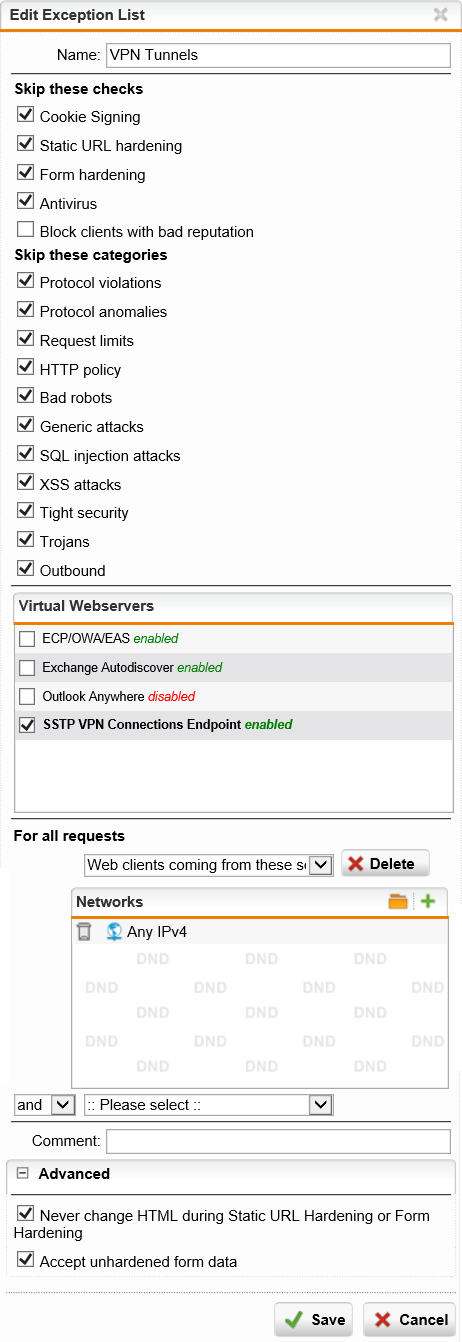This screenshot has width=462, height=1342.
Task: Uncheck SSTP VPN Connections Endpoint
Action: pyautogui.click(x=27, y=725)
